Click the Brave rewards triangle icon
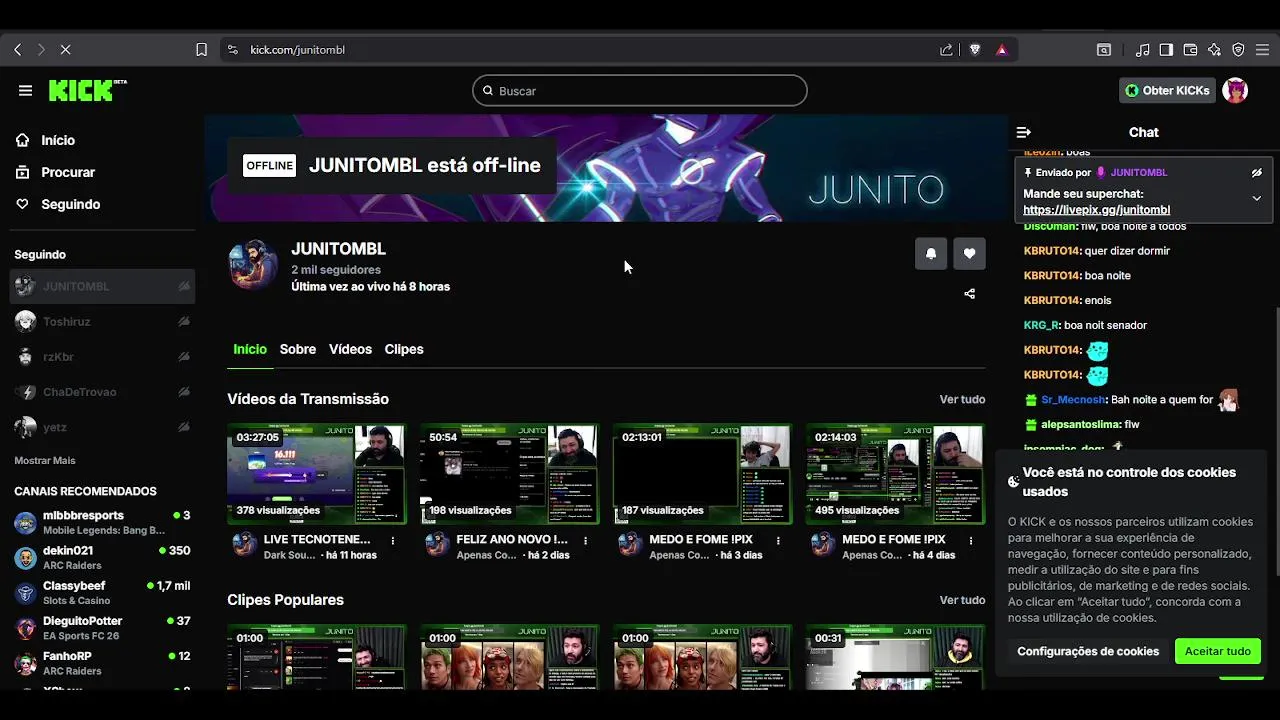1280x720 pixels. 1002,49
